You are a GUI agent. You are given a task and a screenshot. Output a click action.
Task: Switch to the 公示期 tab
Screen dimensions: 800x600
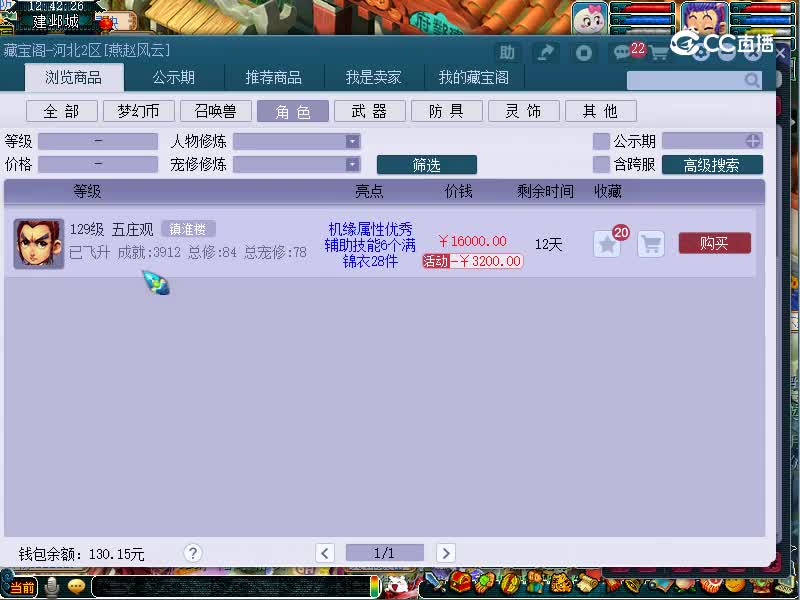coord(173,78)
